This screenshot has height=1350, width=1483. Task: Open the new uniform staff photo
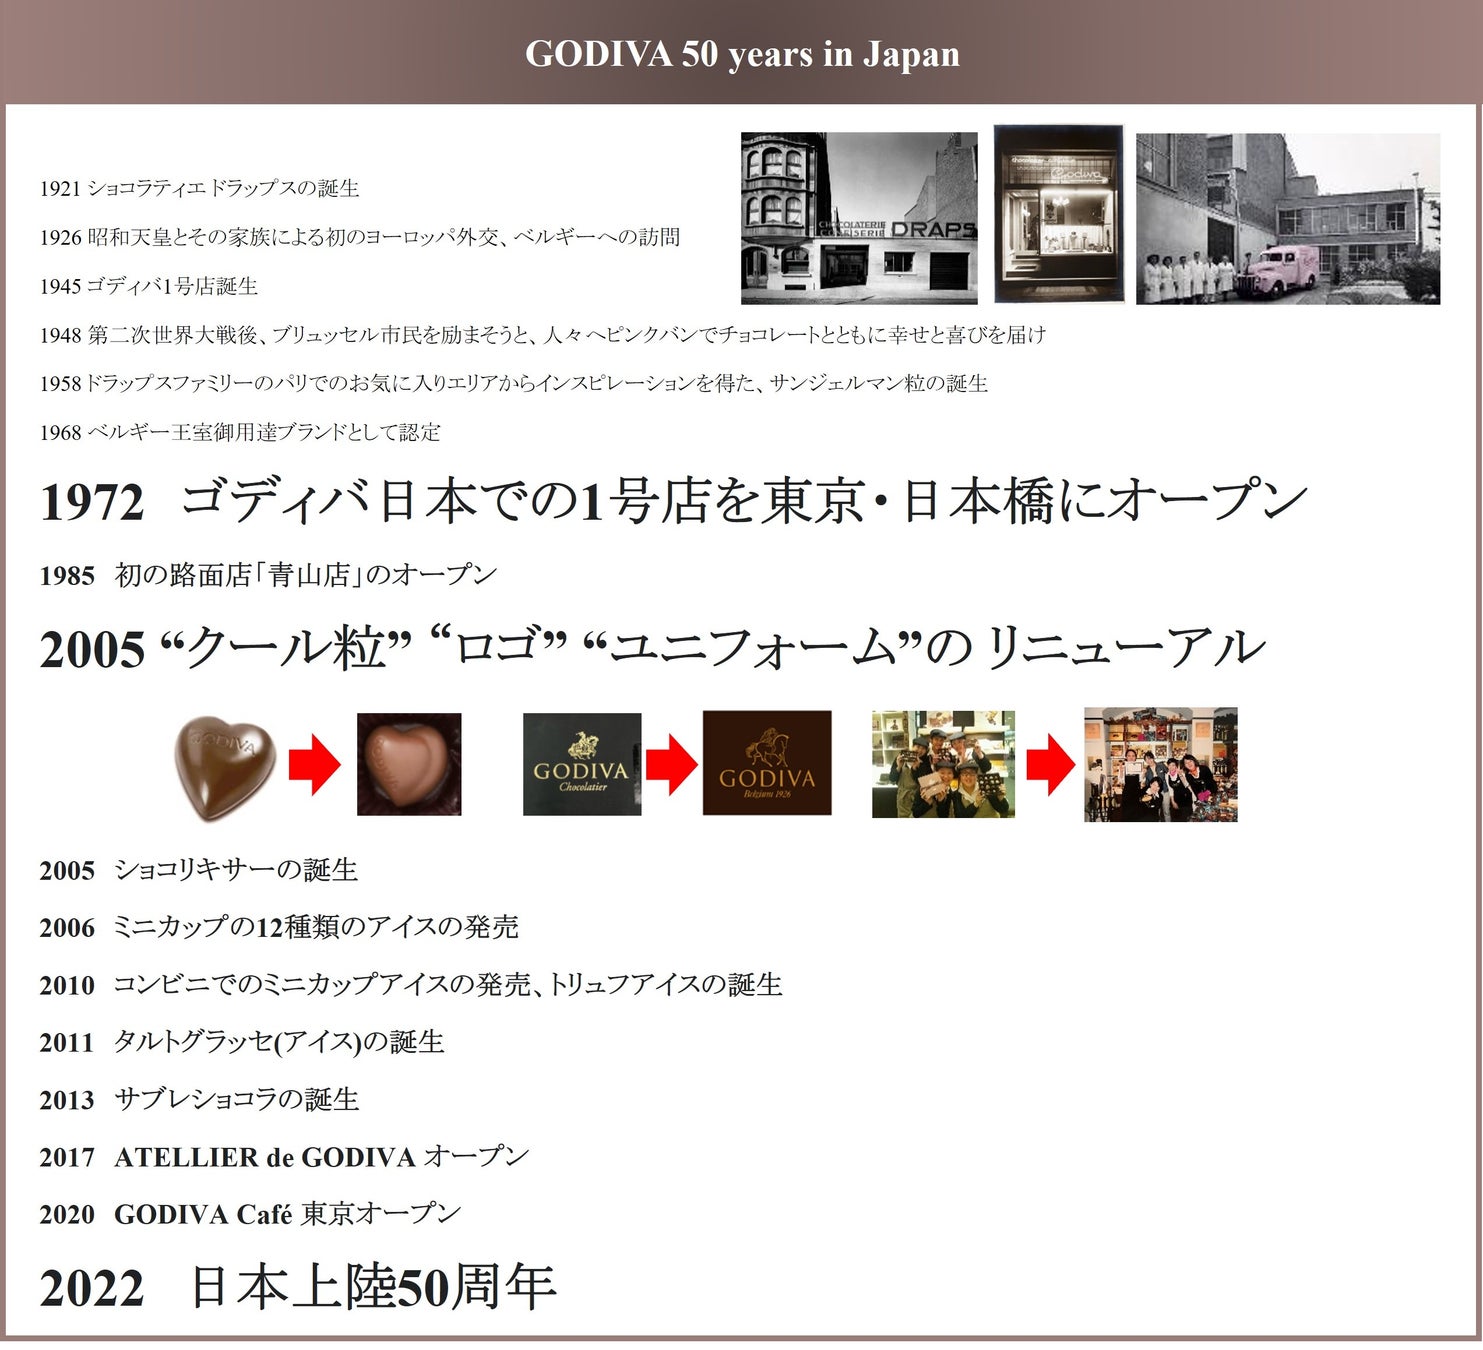[1161, 765]
